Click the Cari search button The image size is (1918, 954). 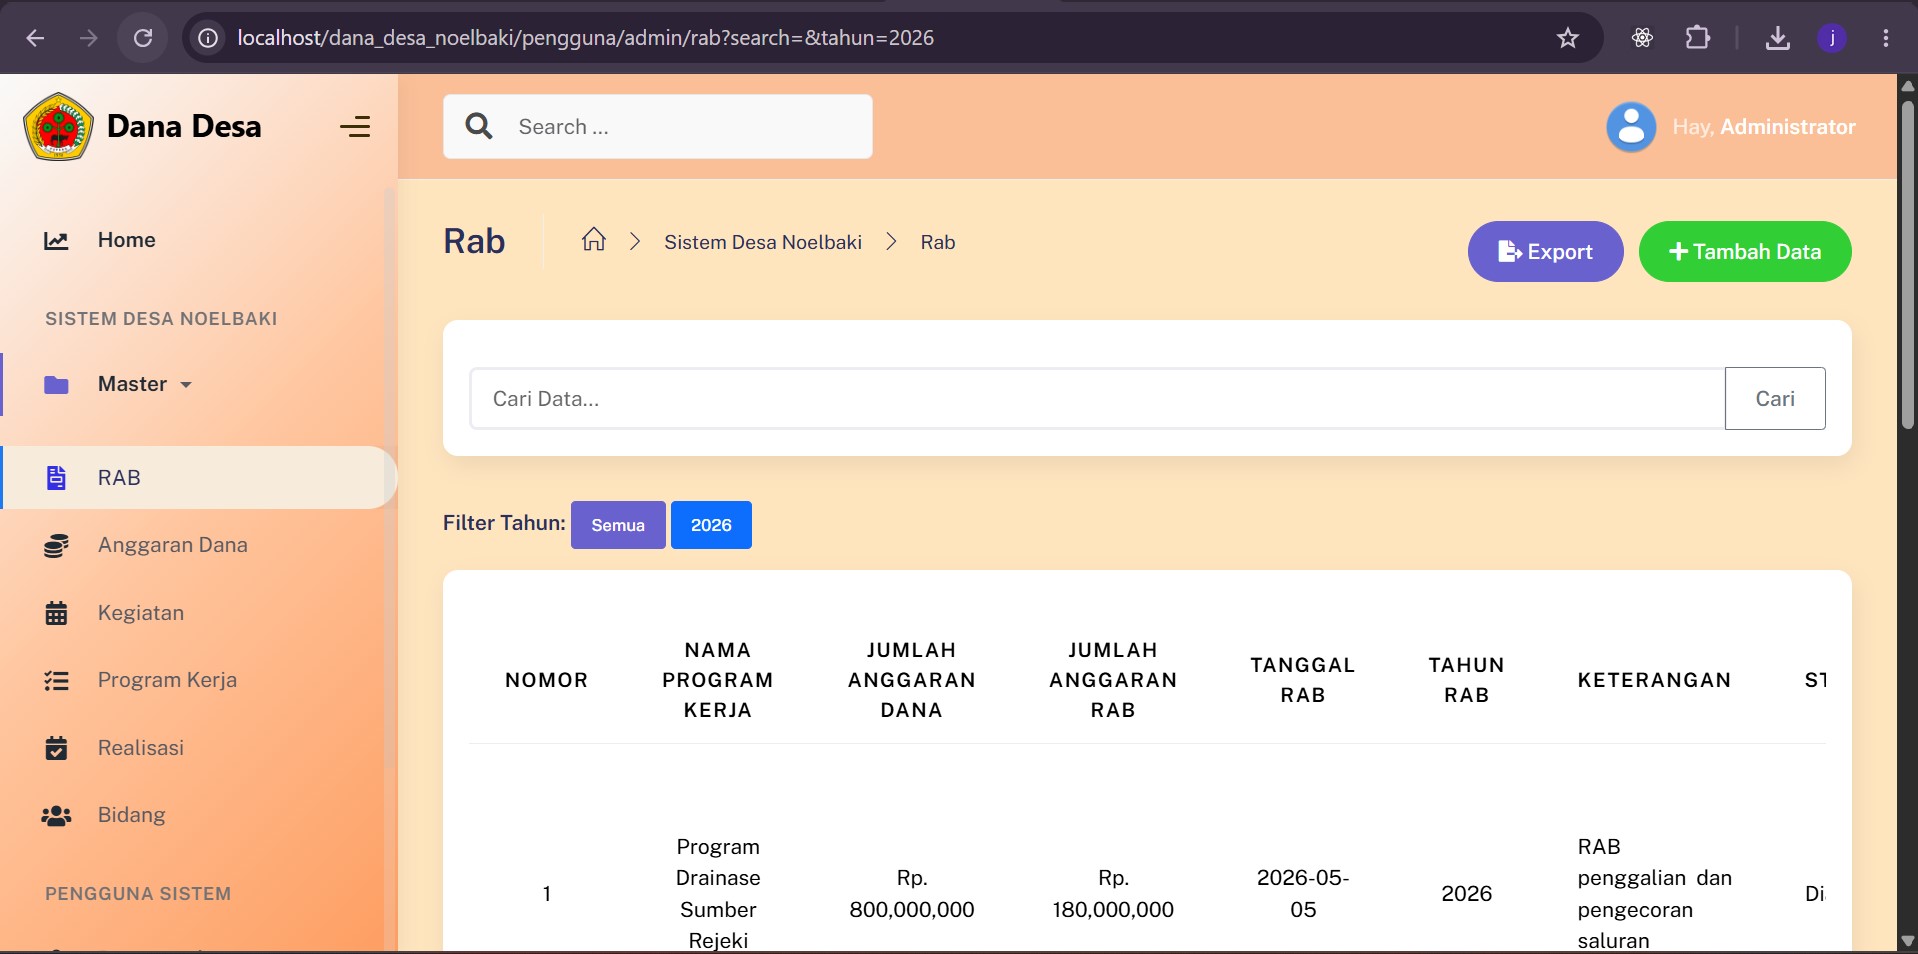pyautogui.click(x=1775, y=398)
